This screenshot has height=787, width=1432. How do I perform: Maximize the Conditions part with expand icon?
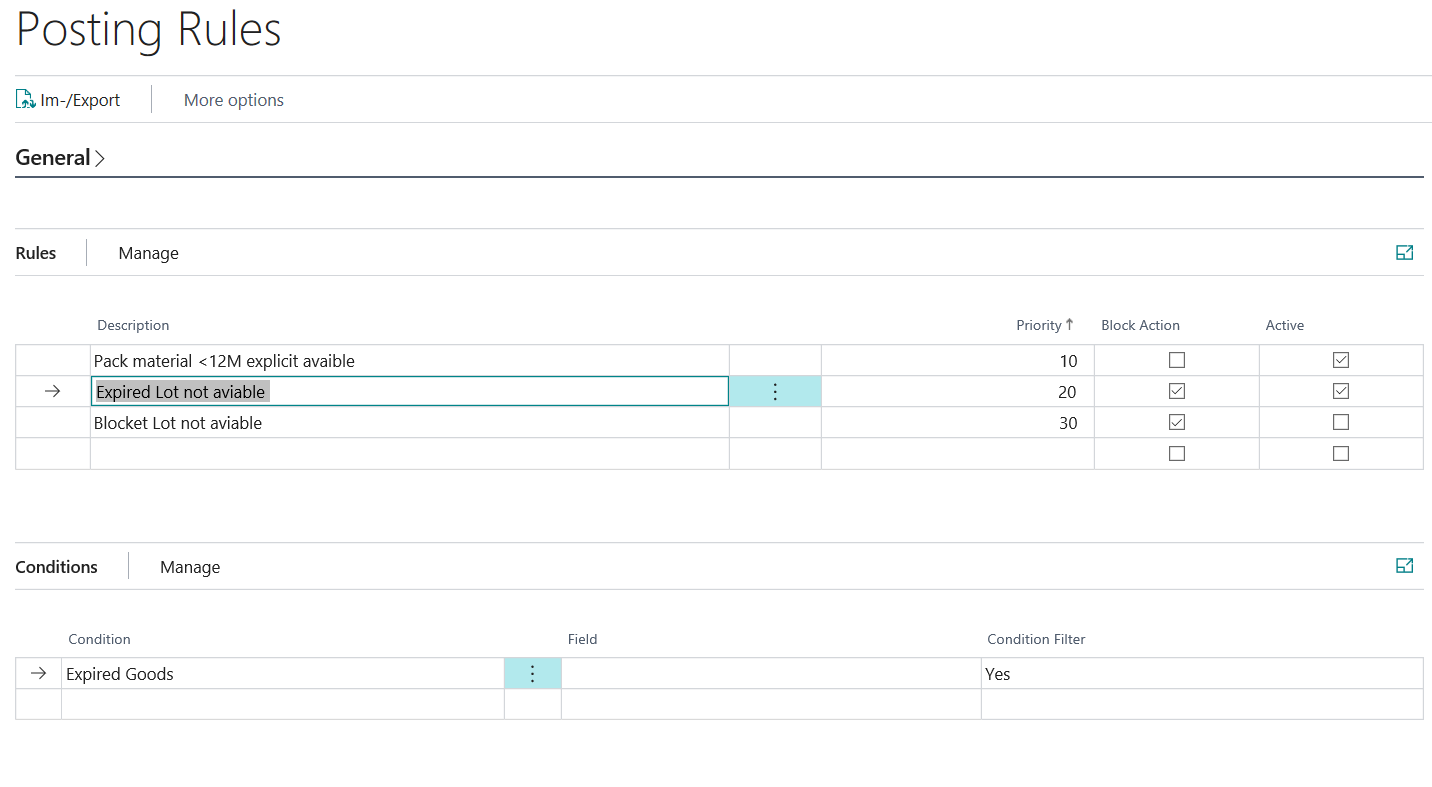click(1404, 566)
